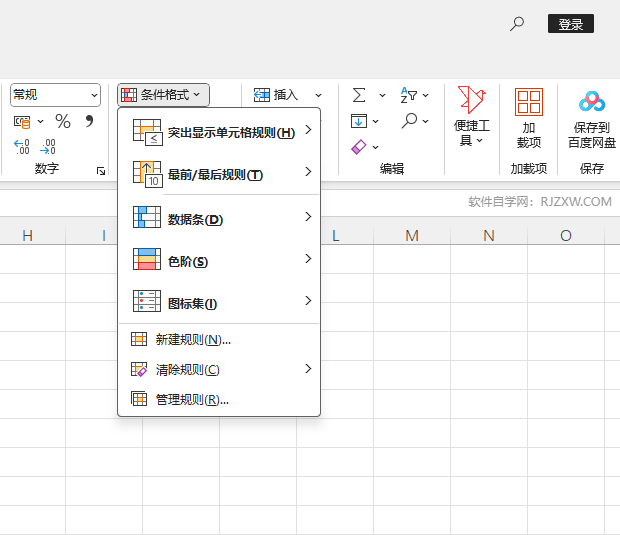Viewport: 620px width, 535px height.
Task: Click the Sort and Filter icon
Action: [408, 95]
